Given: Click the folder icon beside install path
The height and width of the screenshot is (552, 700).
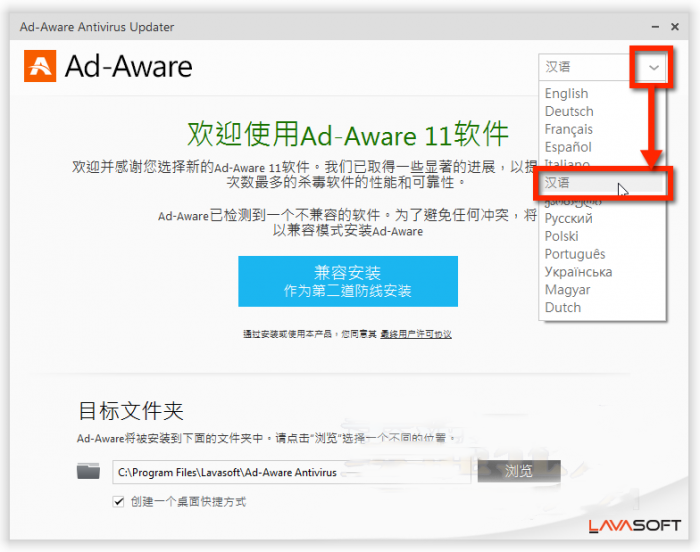Looking at the screenshot, I should coord(88,471).
